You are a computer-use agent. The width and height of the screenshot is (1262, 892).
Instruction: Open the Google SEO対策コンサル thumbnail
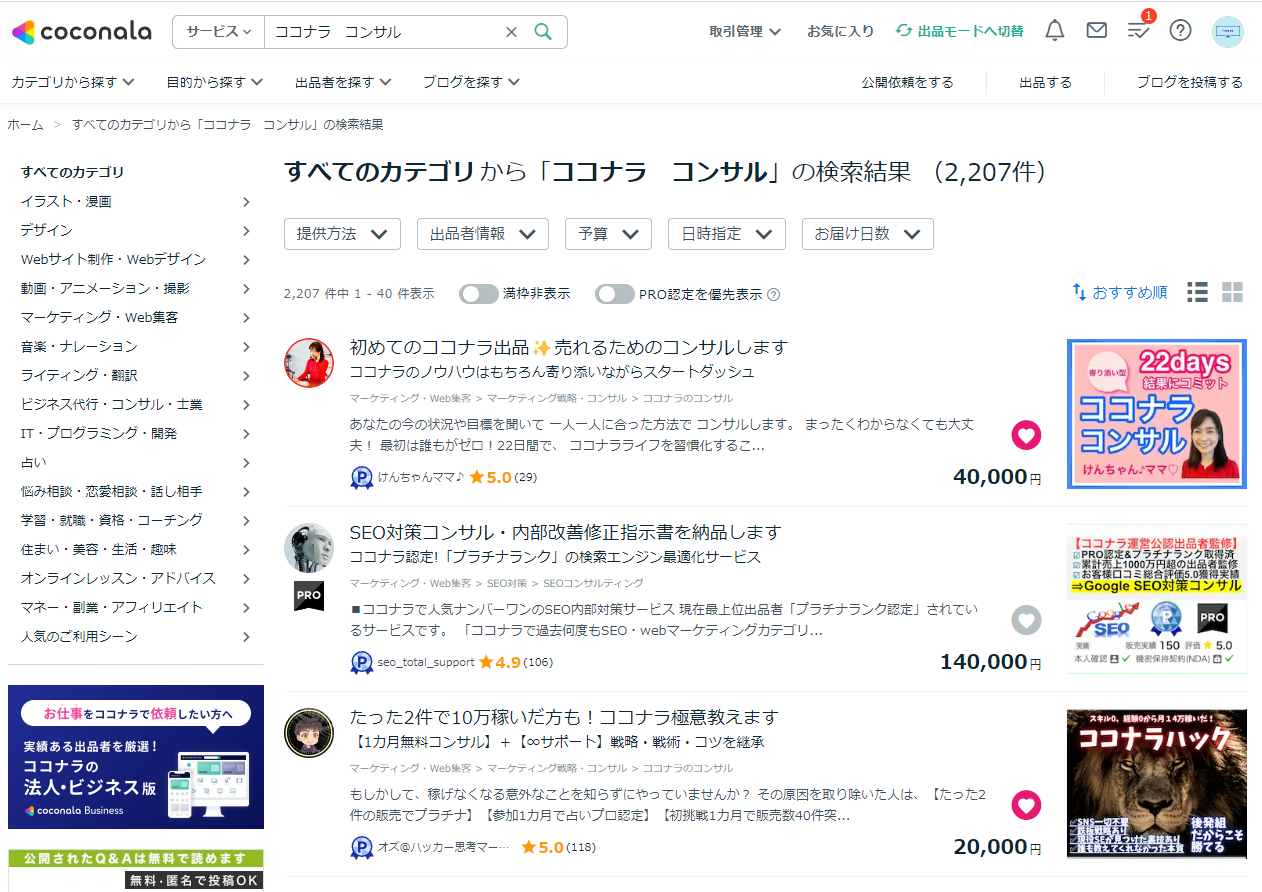coord(1157,598)
